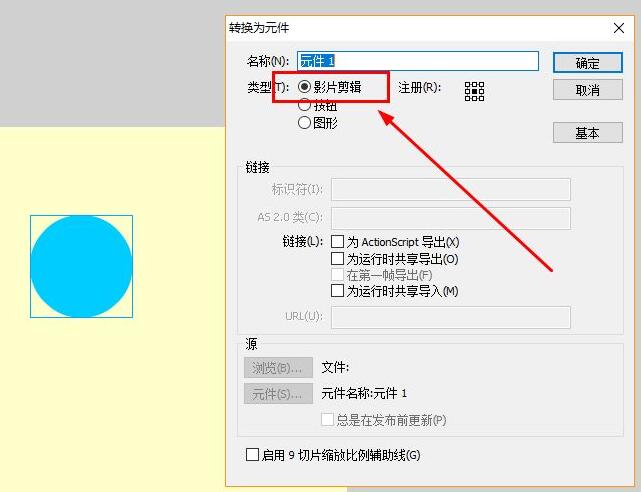Viewport: 641px width, 492px height.
Task: Tick the 在第一帧导出 checkbox
Action: click(337, 275)
